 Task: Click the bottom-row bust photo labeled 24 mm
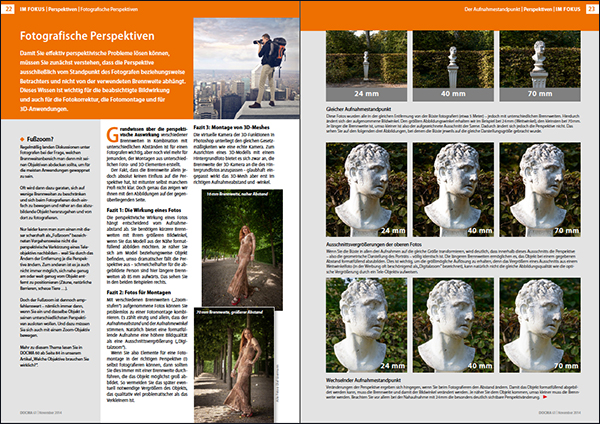click(x=366, y=325)
